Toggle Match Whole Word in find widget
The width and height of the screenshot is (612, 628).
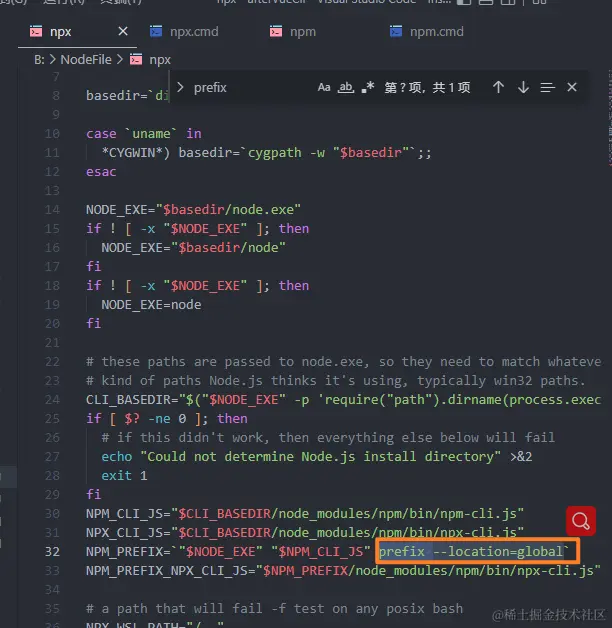pyautogui.click(x=346, y=87)
